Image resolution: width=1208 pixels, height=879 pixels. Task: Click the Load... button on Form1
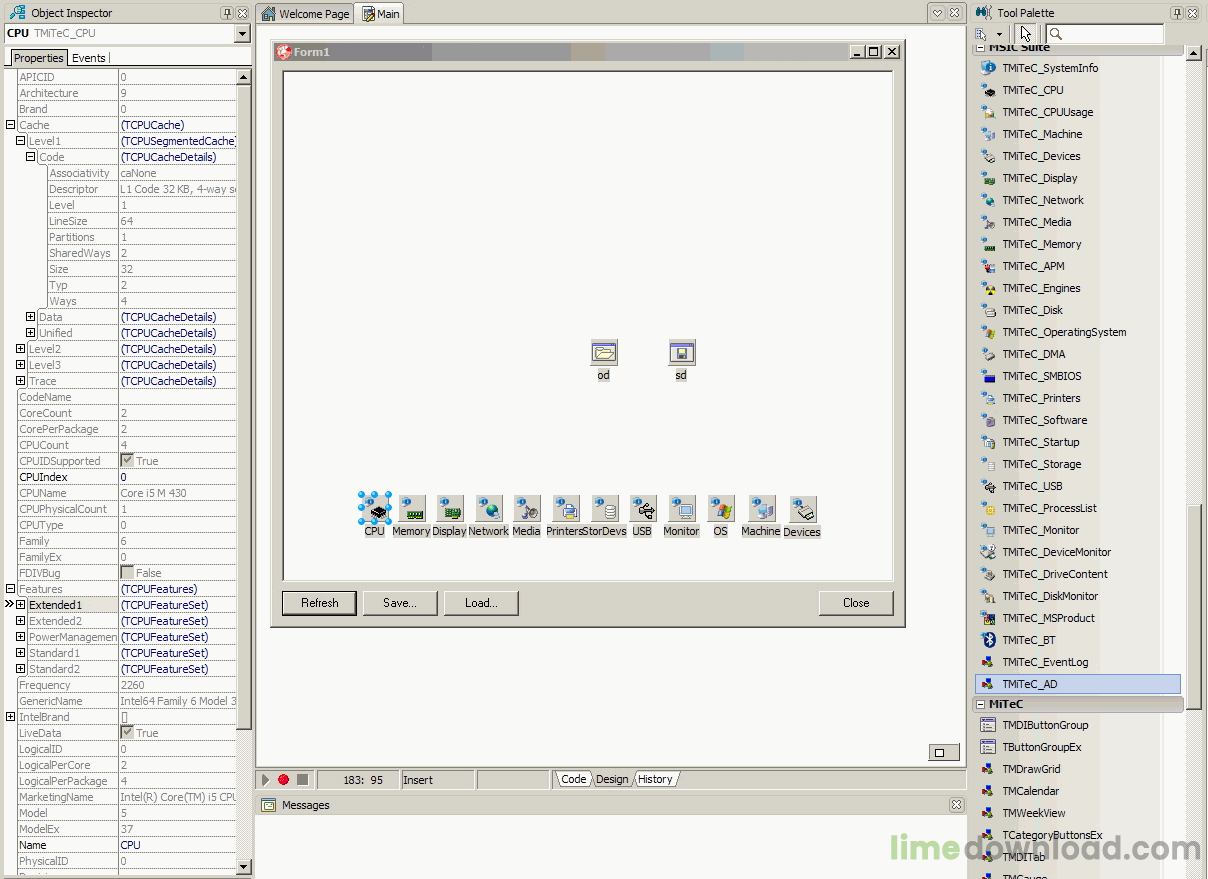(481, 603)
